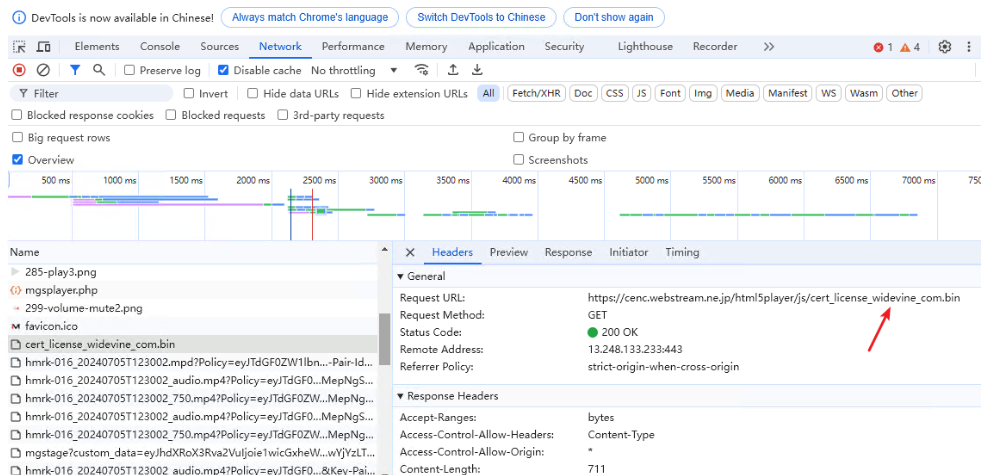Image resolution: width=994 pixels, height=475 pixels.
Task: Select 285-play3.png request row
Action: (x=194, y=272)
